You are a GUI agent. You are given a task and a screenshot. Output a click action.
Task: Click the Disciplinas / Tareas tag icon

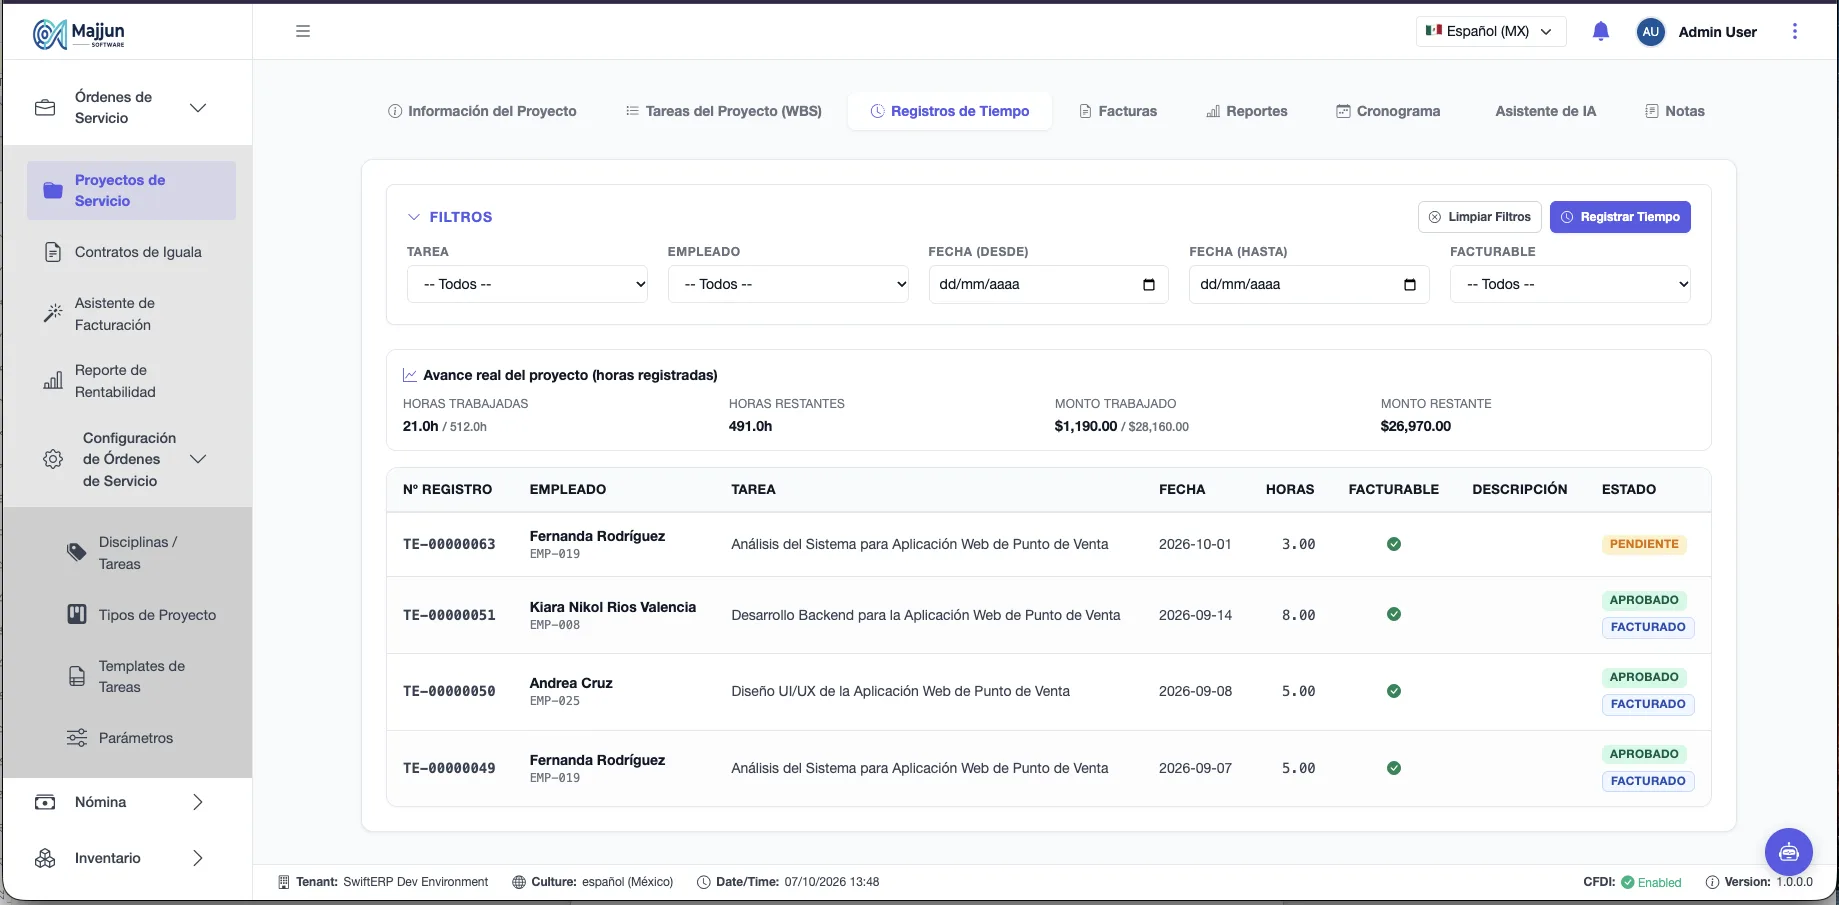tap(77, 552)
